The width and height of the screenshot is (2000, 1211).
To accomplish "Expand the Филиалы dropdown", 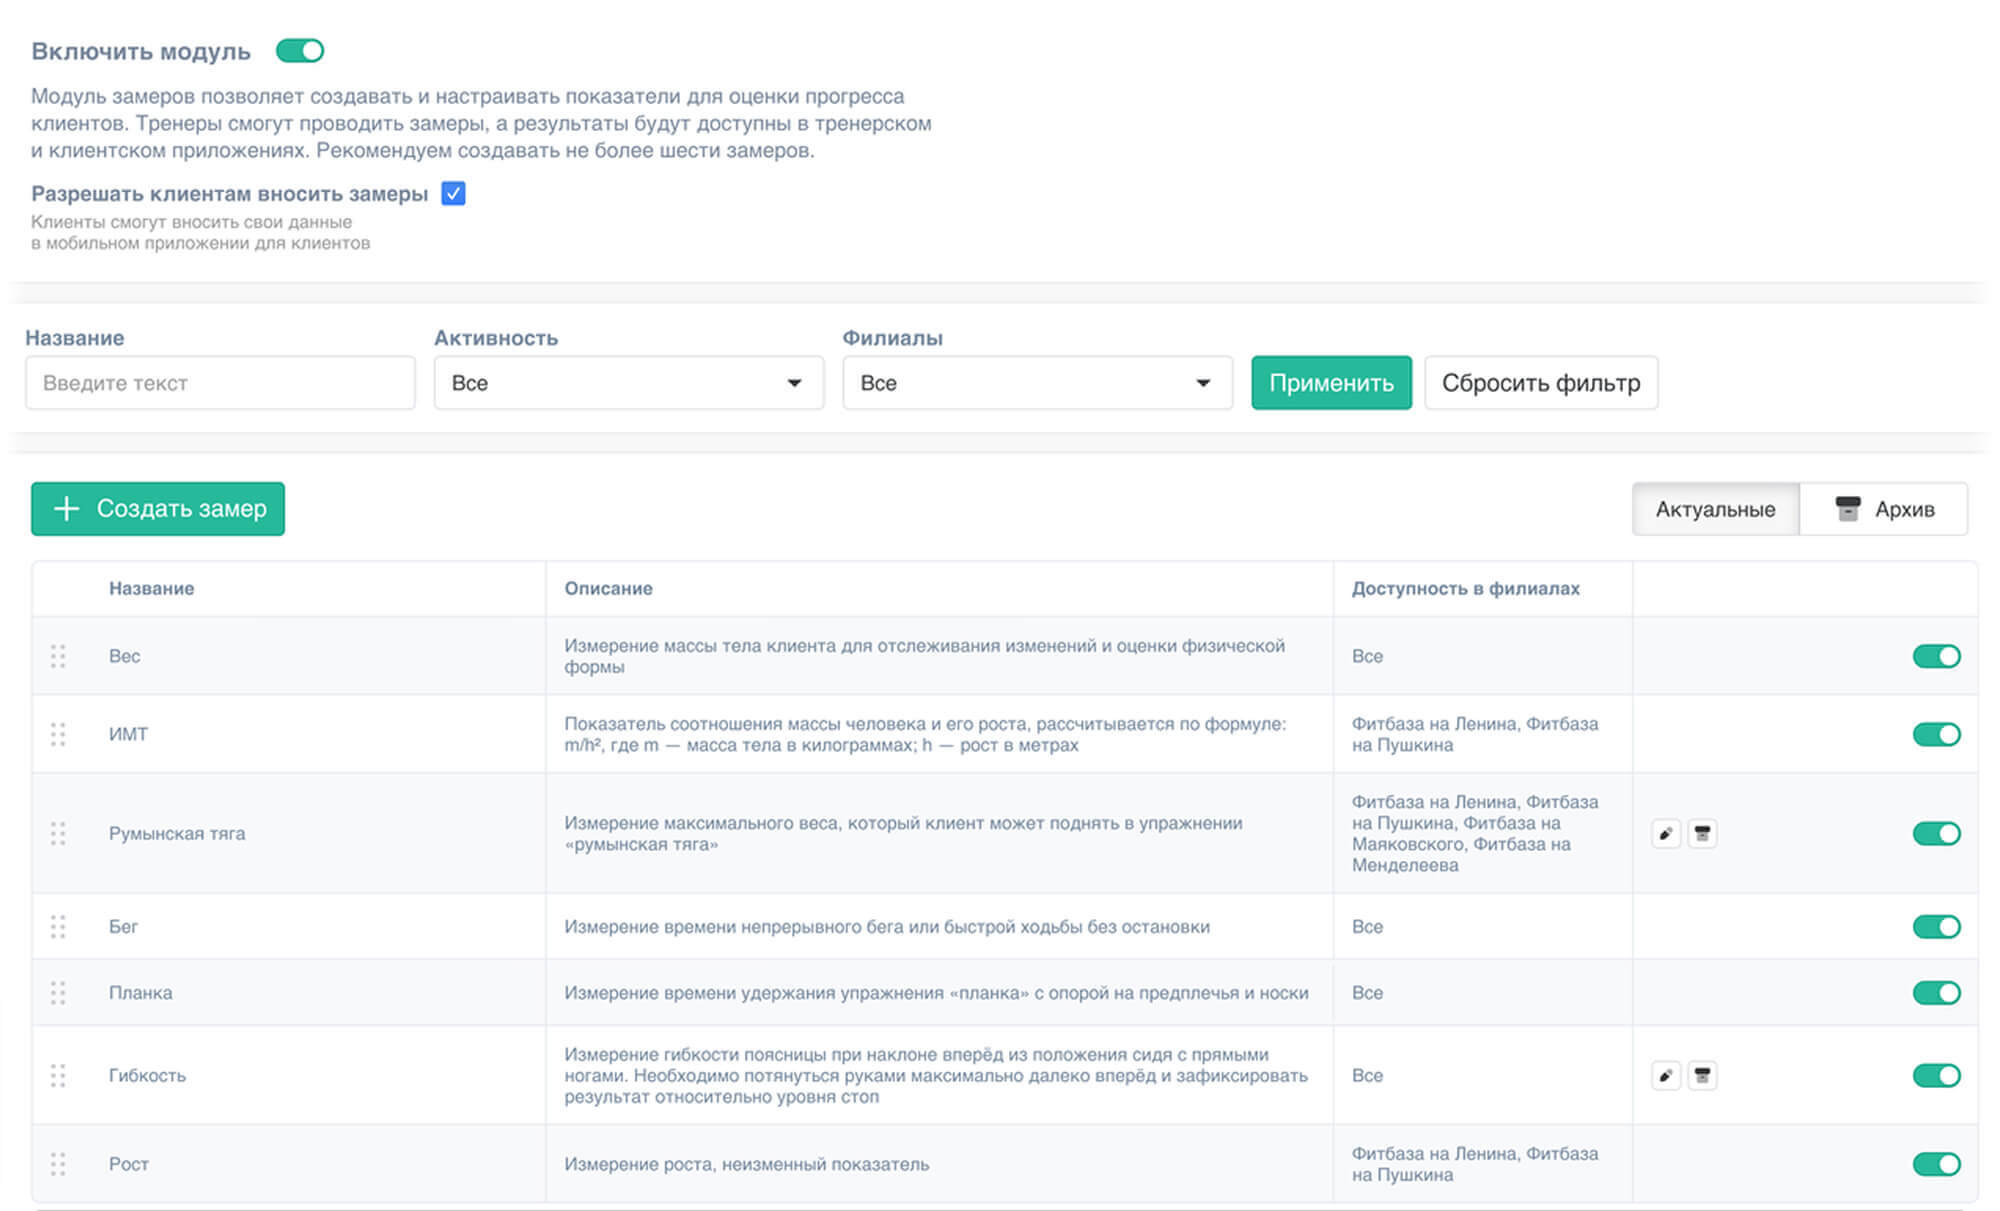I will click(1038, 383).
